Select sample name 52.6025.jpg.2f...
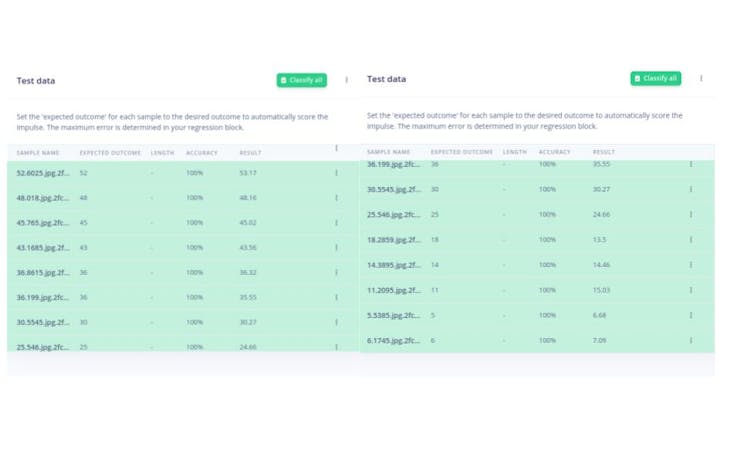Image resolution: width=740 pixels, height=463 pixels. click(43, 173)
